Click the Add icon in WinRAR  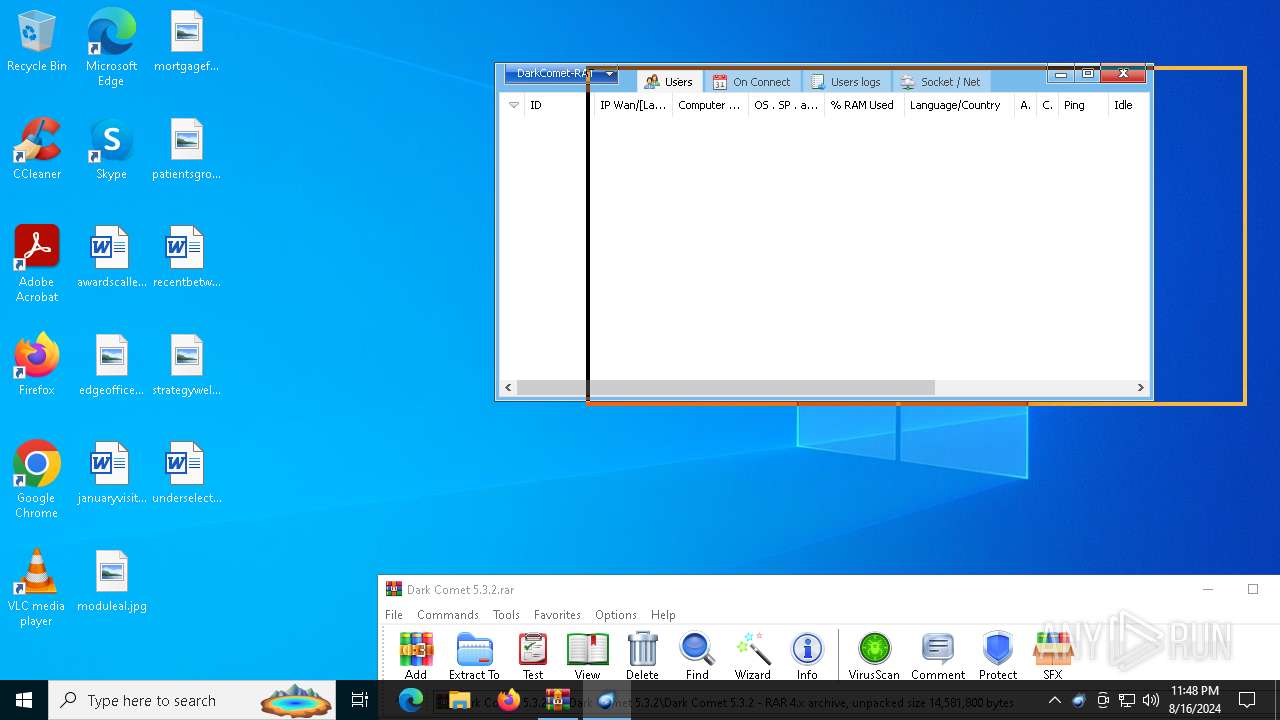(416, 656)
